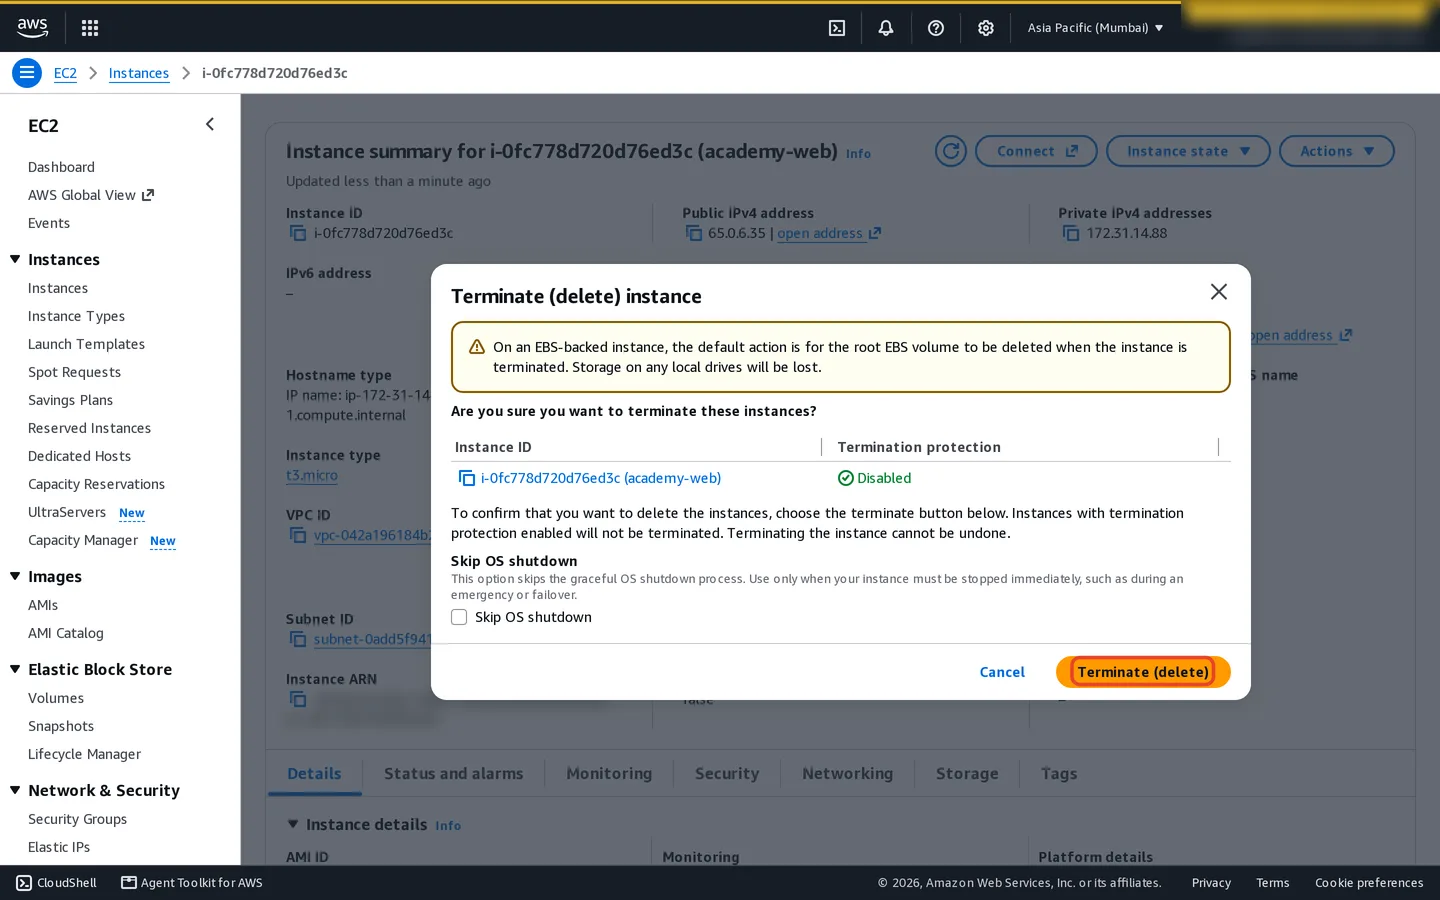The width and height of the screenshot is (1440, 900).
Task: Launch CloudShell from the top bar icon
Action: tap(837, 28)
